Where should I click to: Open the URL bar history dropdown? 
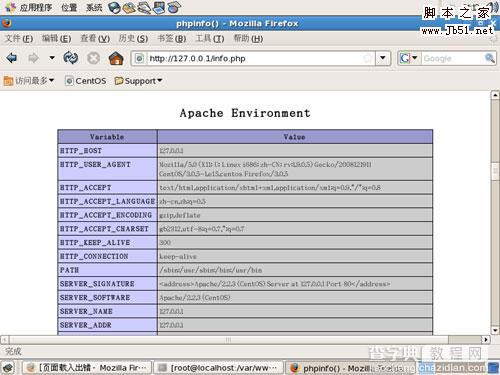pyautogui.click(x=383, y=59)
